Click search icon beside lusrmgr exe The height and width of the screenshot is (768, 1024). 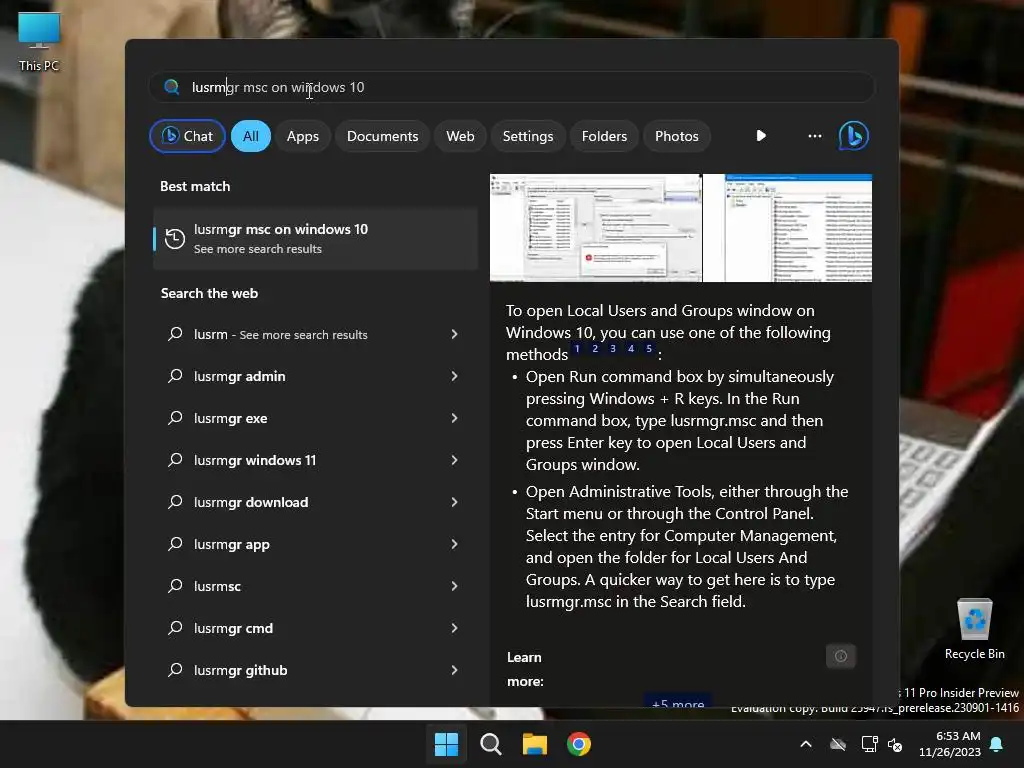click(x=175, y=418)
